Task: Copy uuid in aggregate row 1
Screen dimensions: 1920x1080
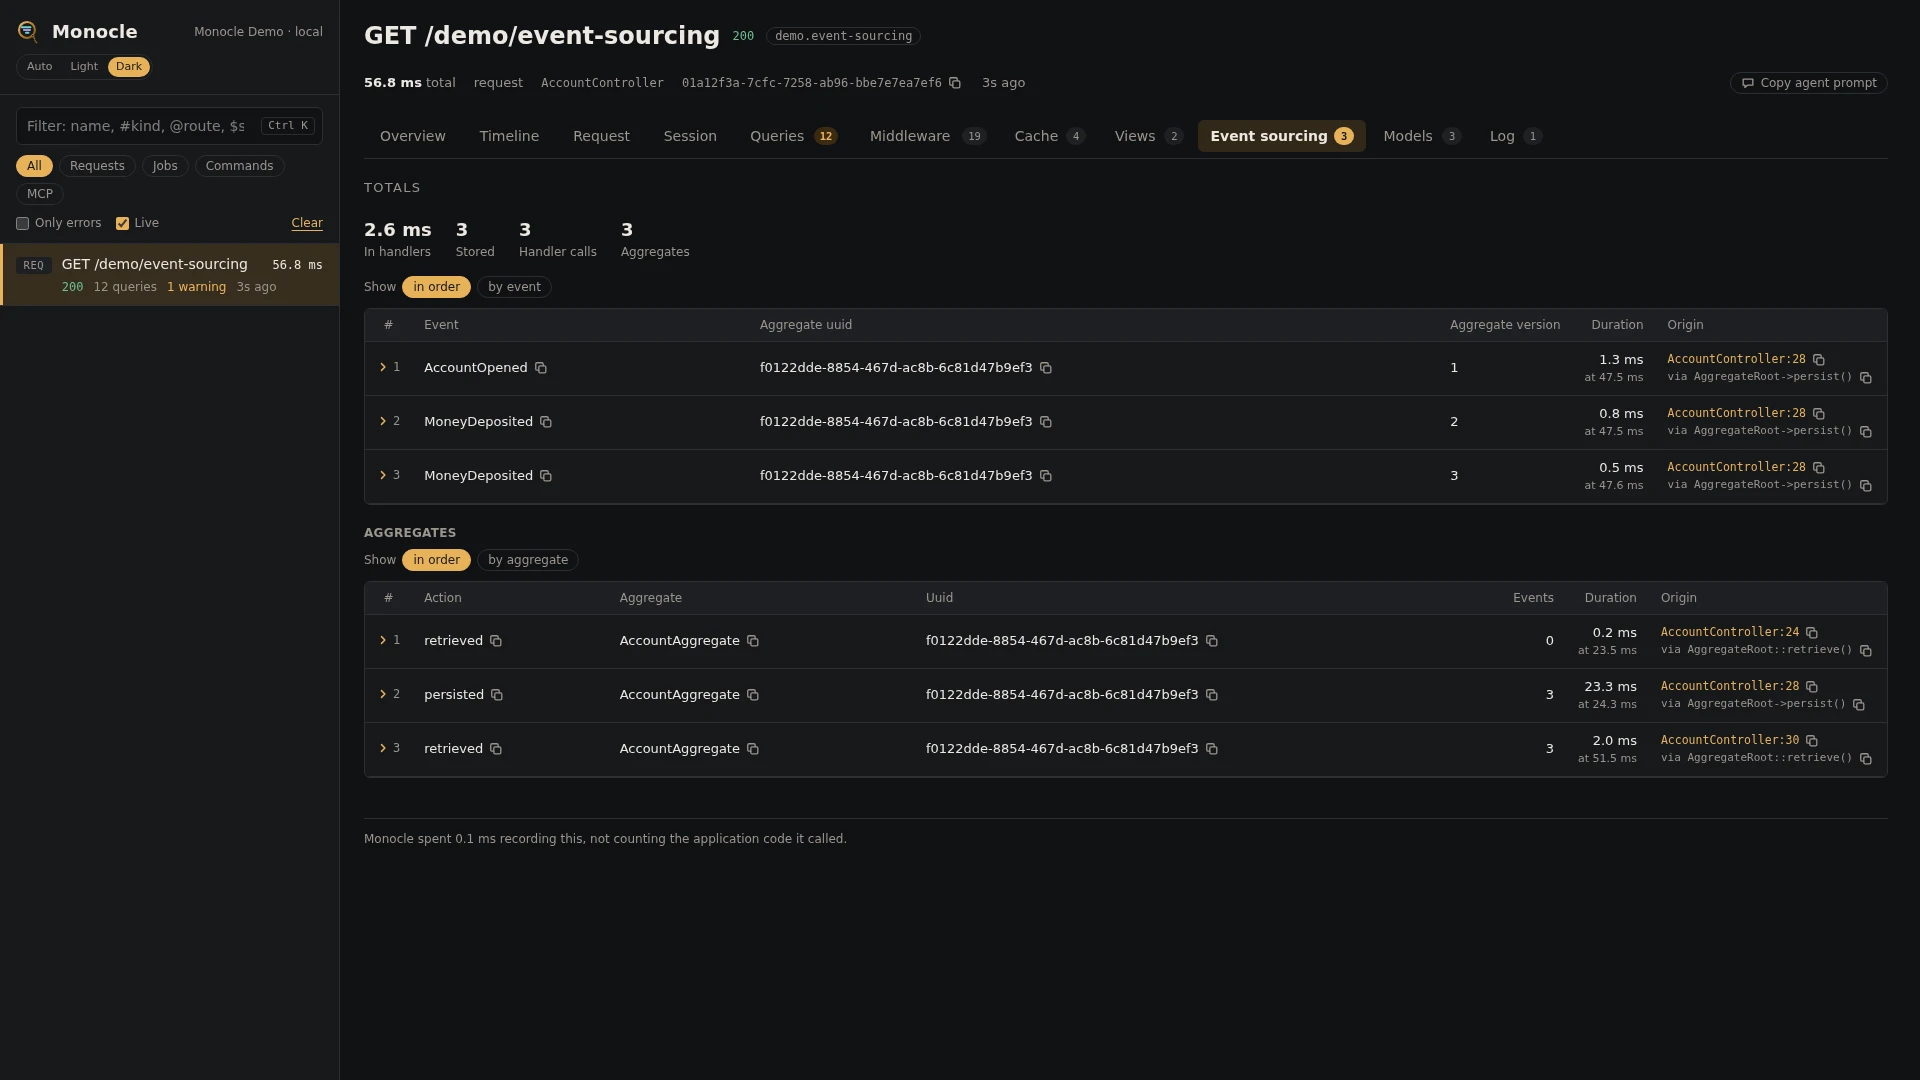Action: click(x=1212, y=641)
